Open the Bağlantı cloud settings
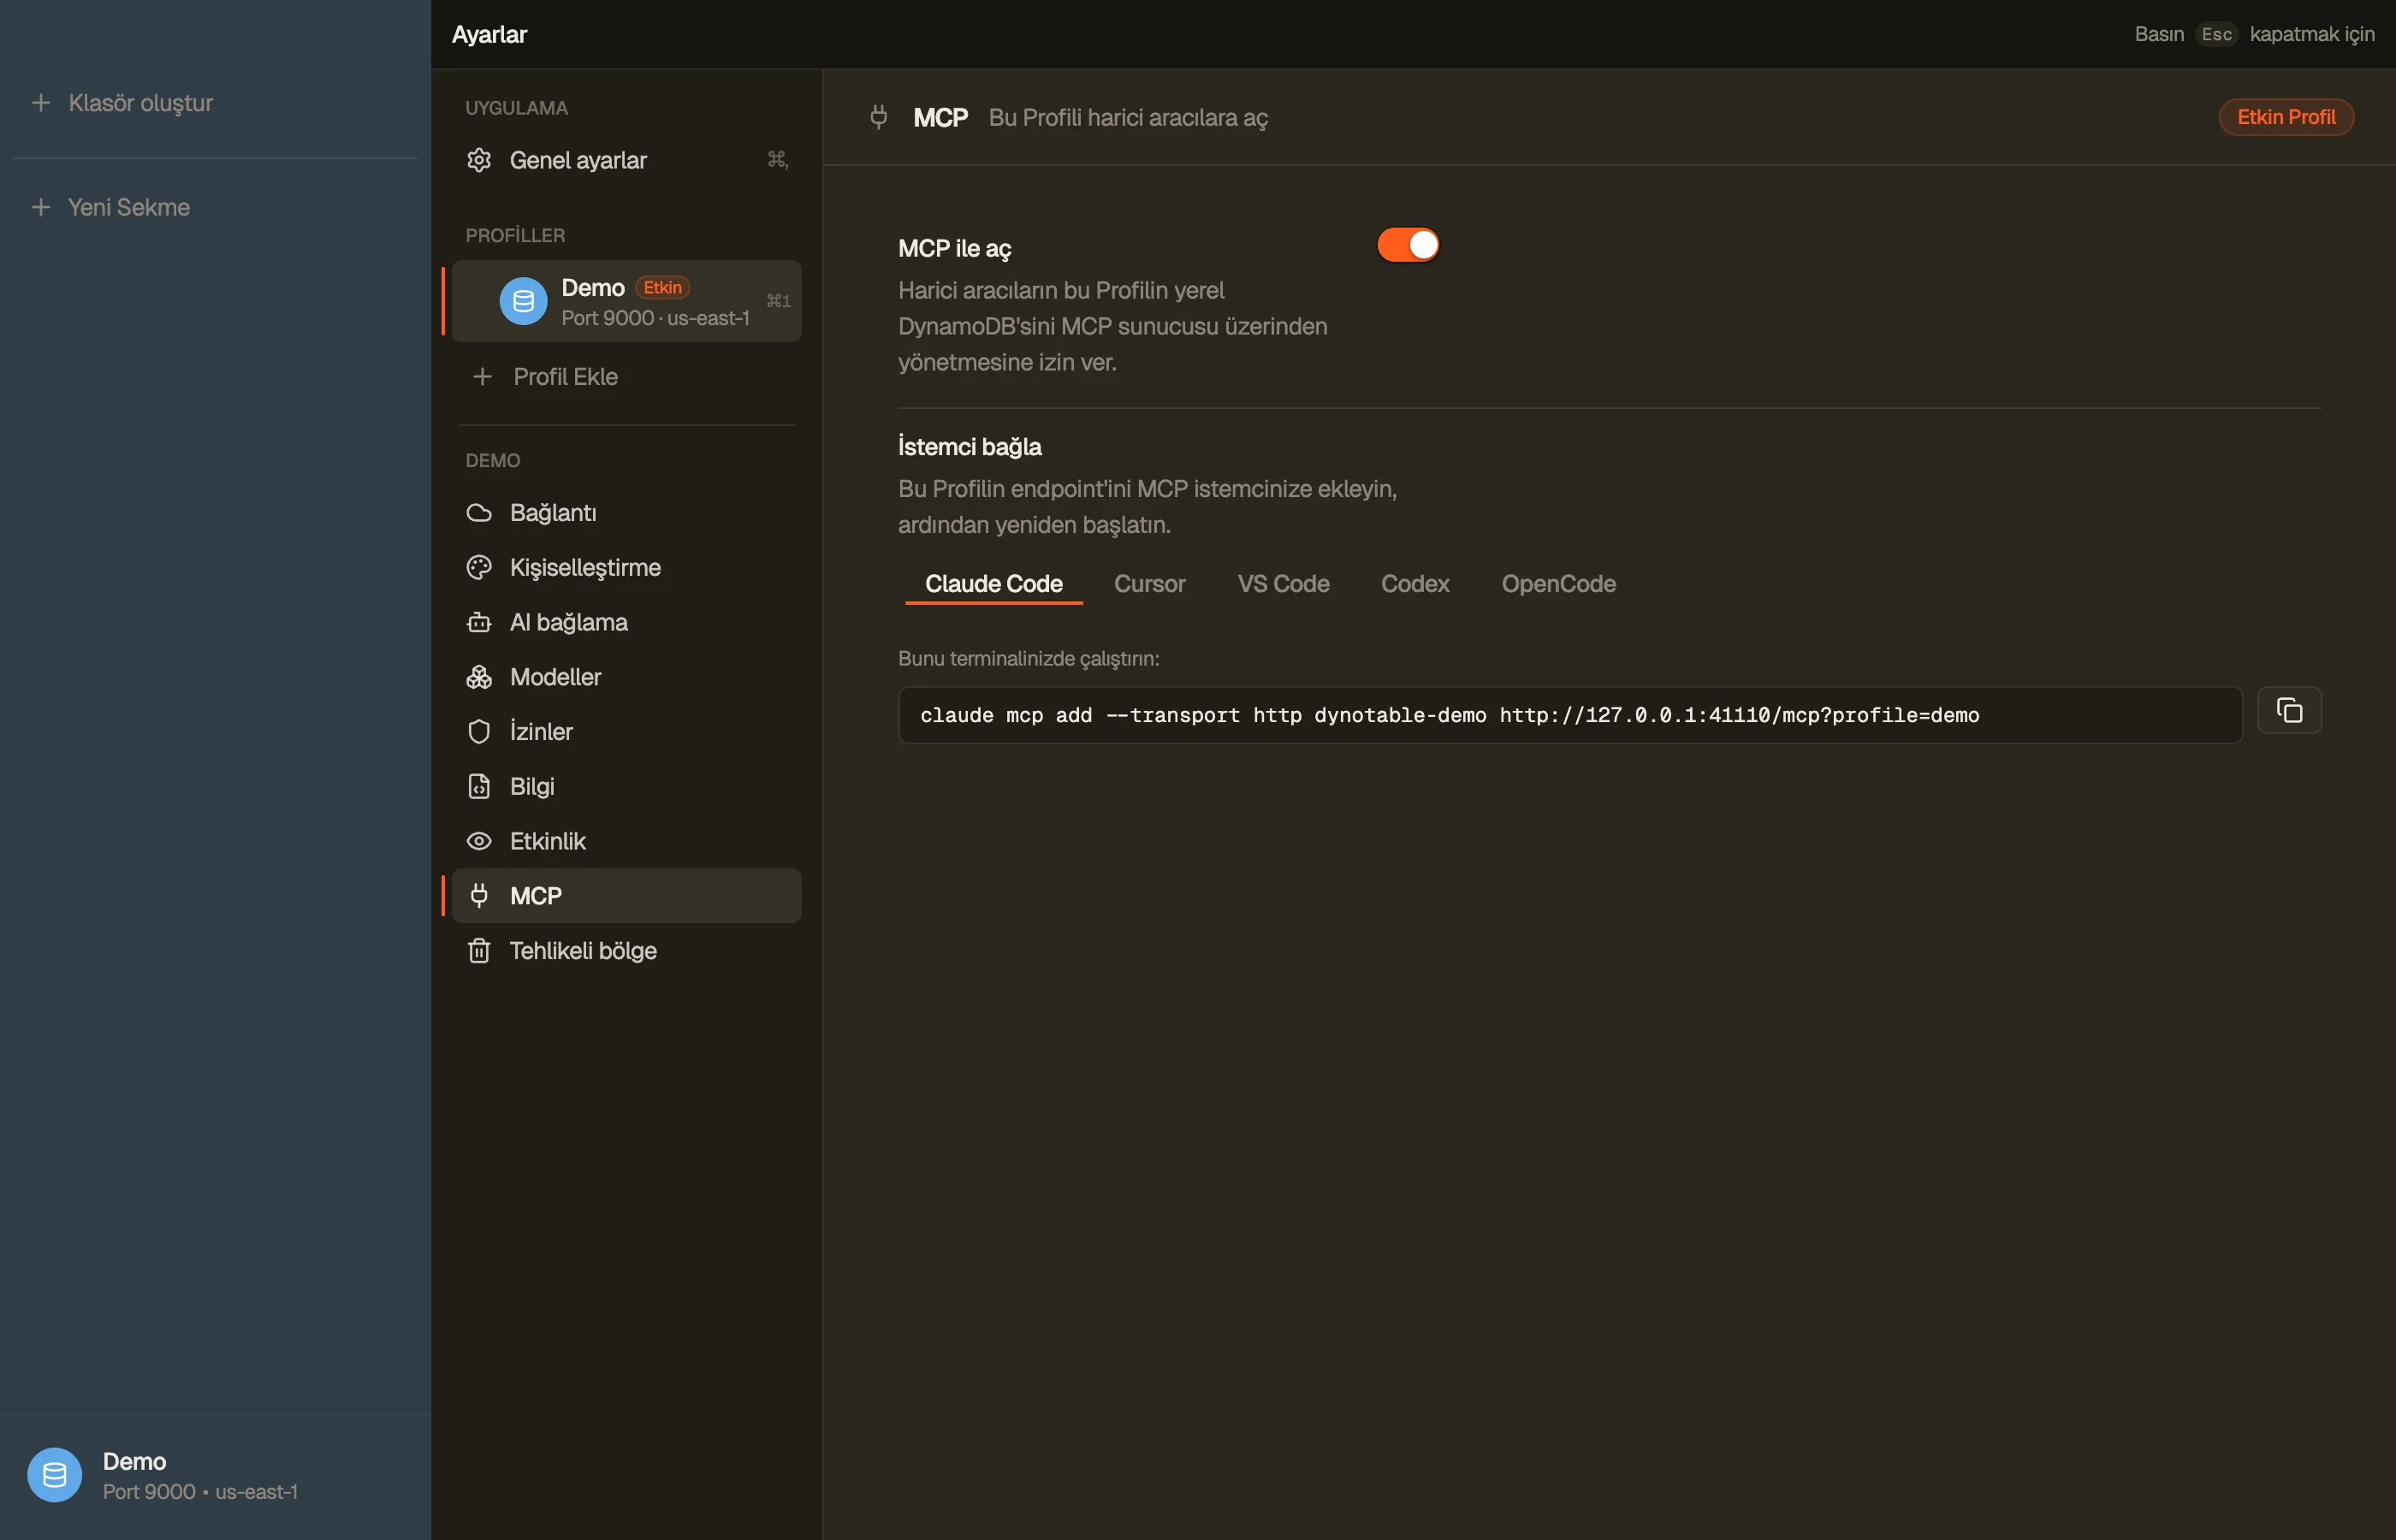The height and width of the screenshot is (1540, 2396). (x=626, y=513)
